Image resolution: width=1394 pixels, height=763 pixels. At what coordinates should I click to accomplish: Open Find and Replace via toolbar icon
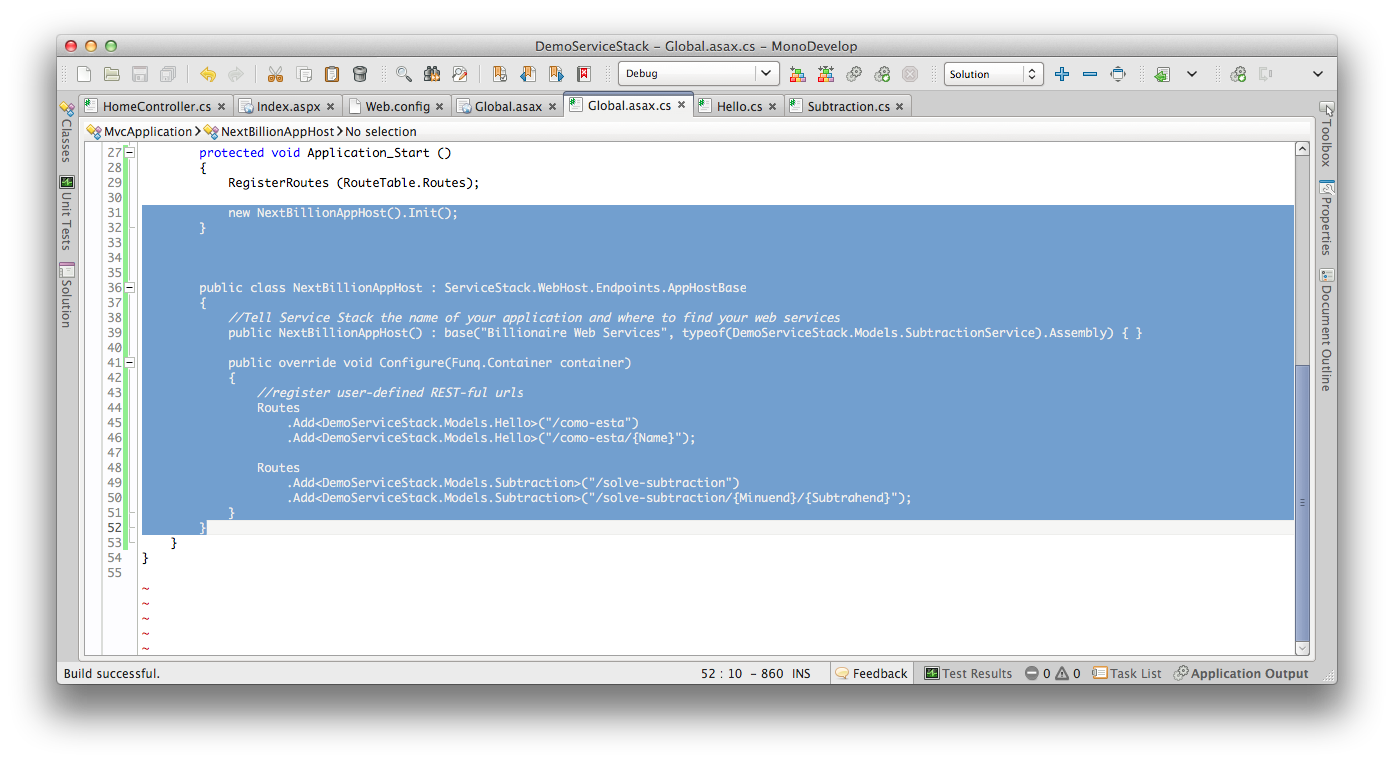(460, 73)
